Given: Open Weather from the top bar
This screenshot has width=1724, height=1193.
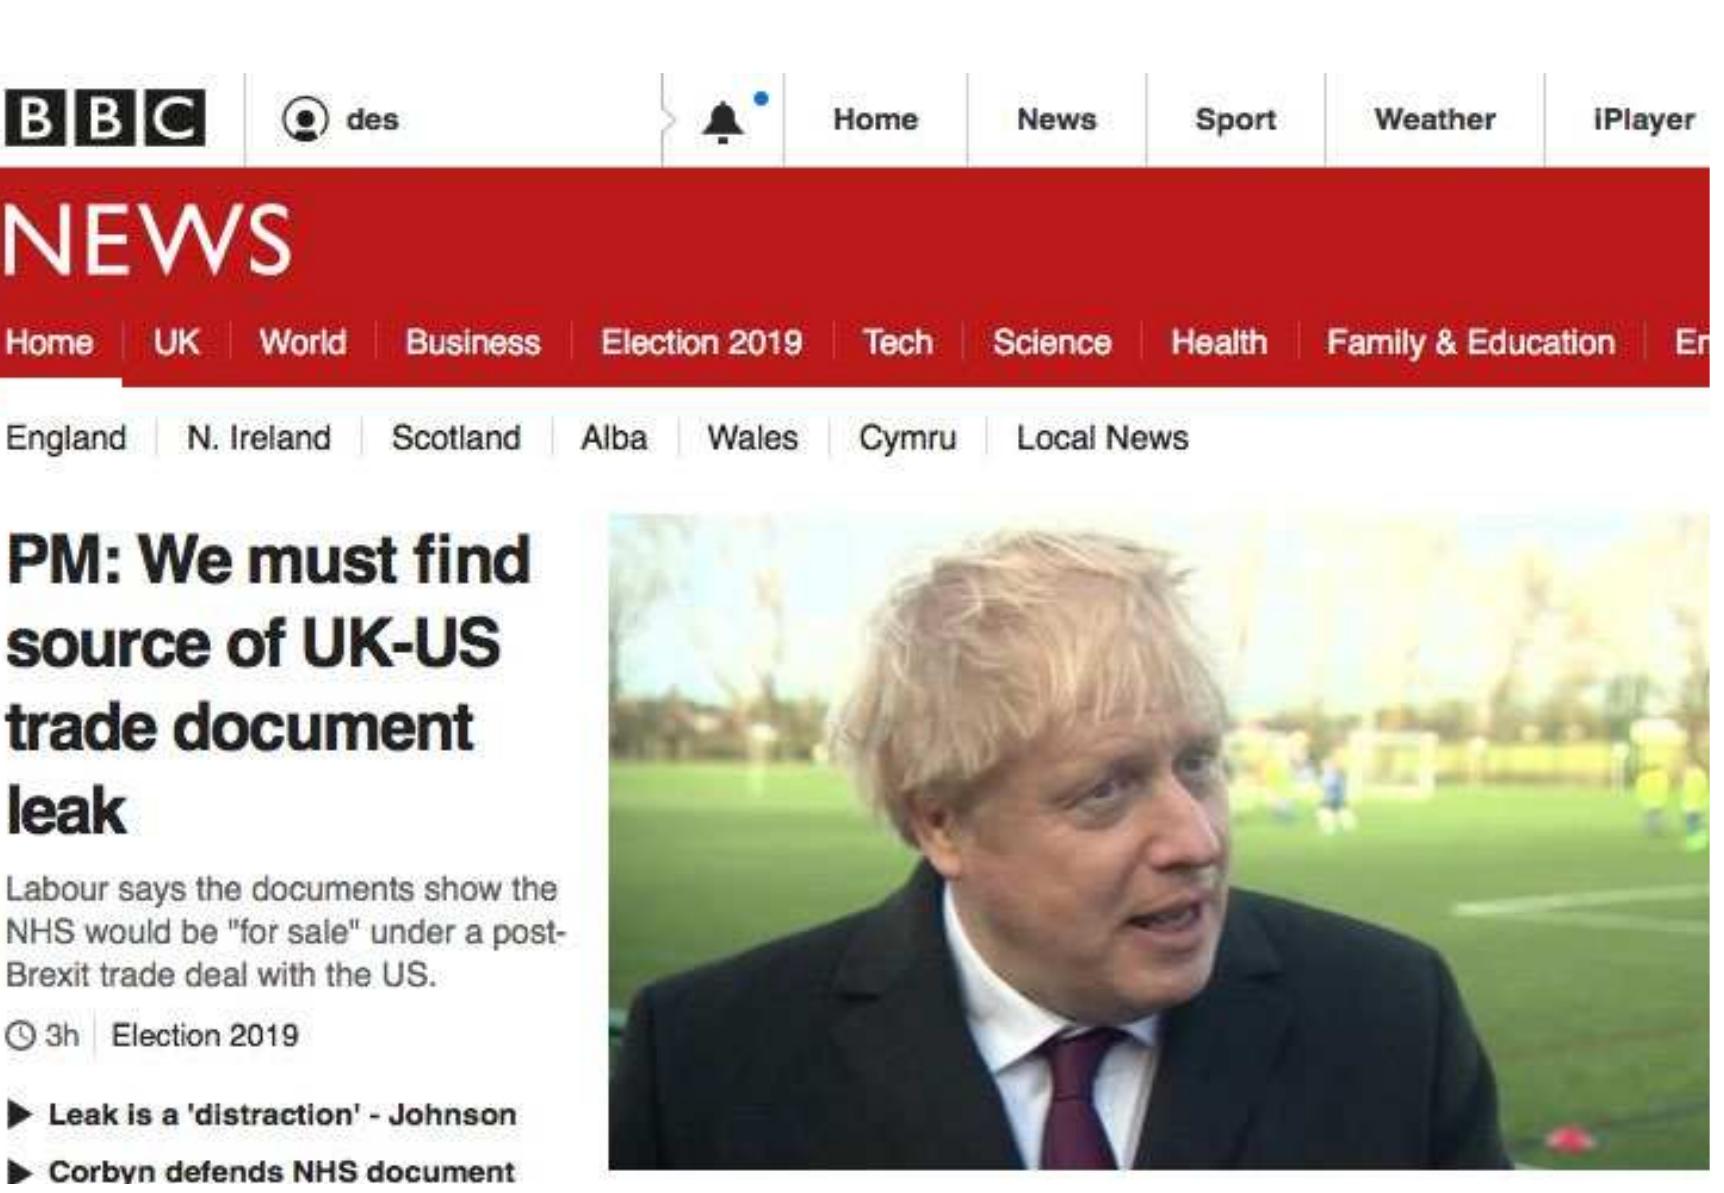Looking at the screenshot, I should coord(1435,119).
